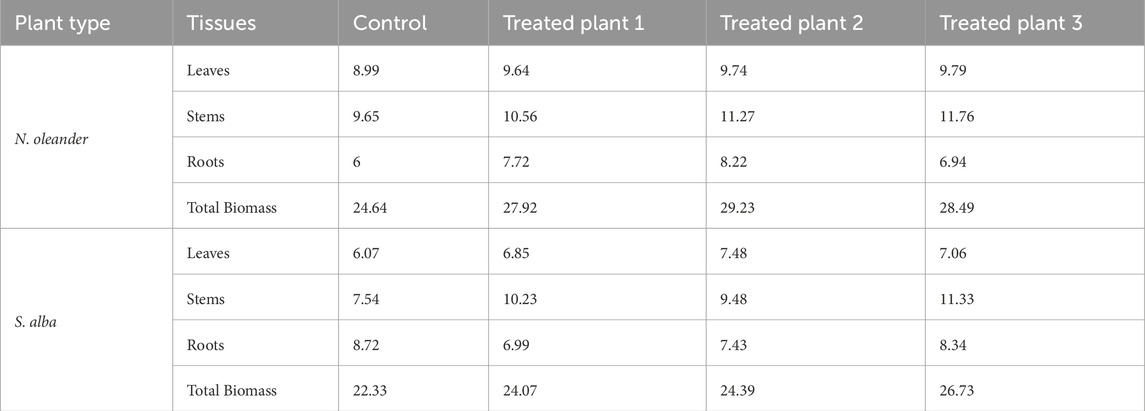1145x411 pixels.
Task: Select the cell with value 24.64
Action: pyautogui.click(x=372, y=208)
